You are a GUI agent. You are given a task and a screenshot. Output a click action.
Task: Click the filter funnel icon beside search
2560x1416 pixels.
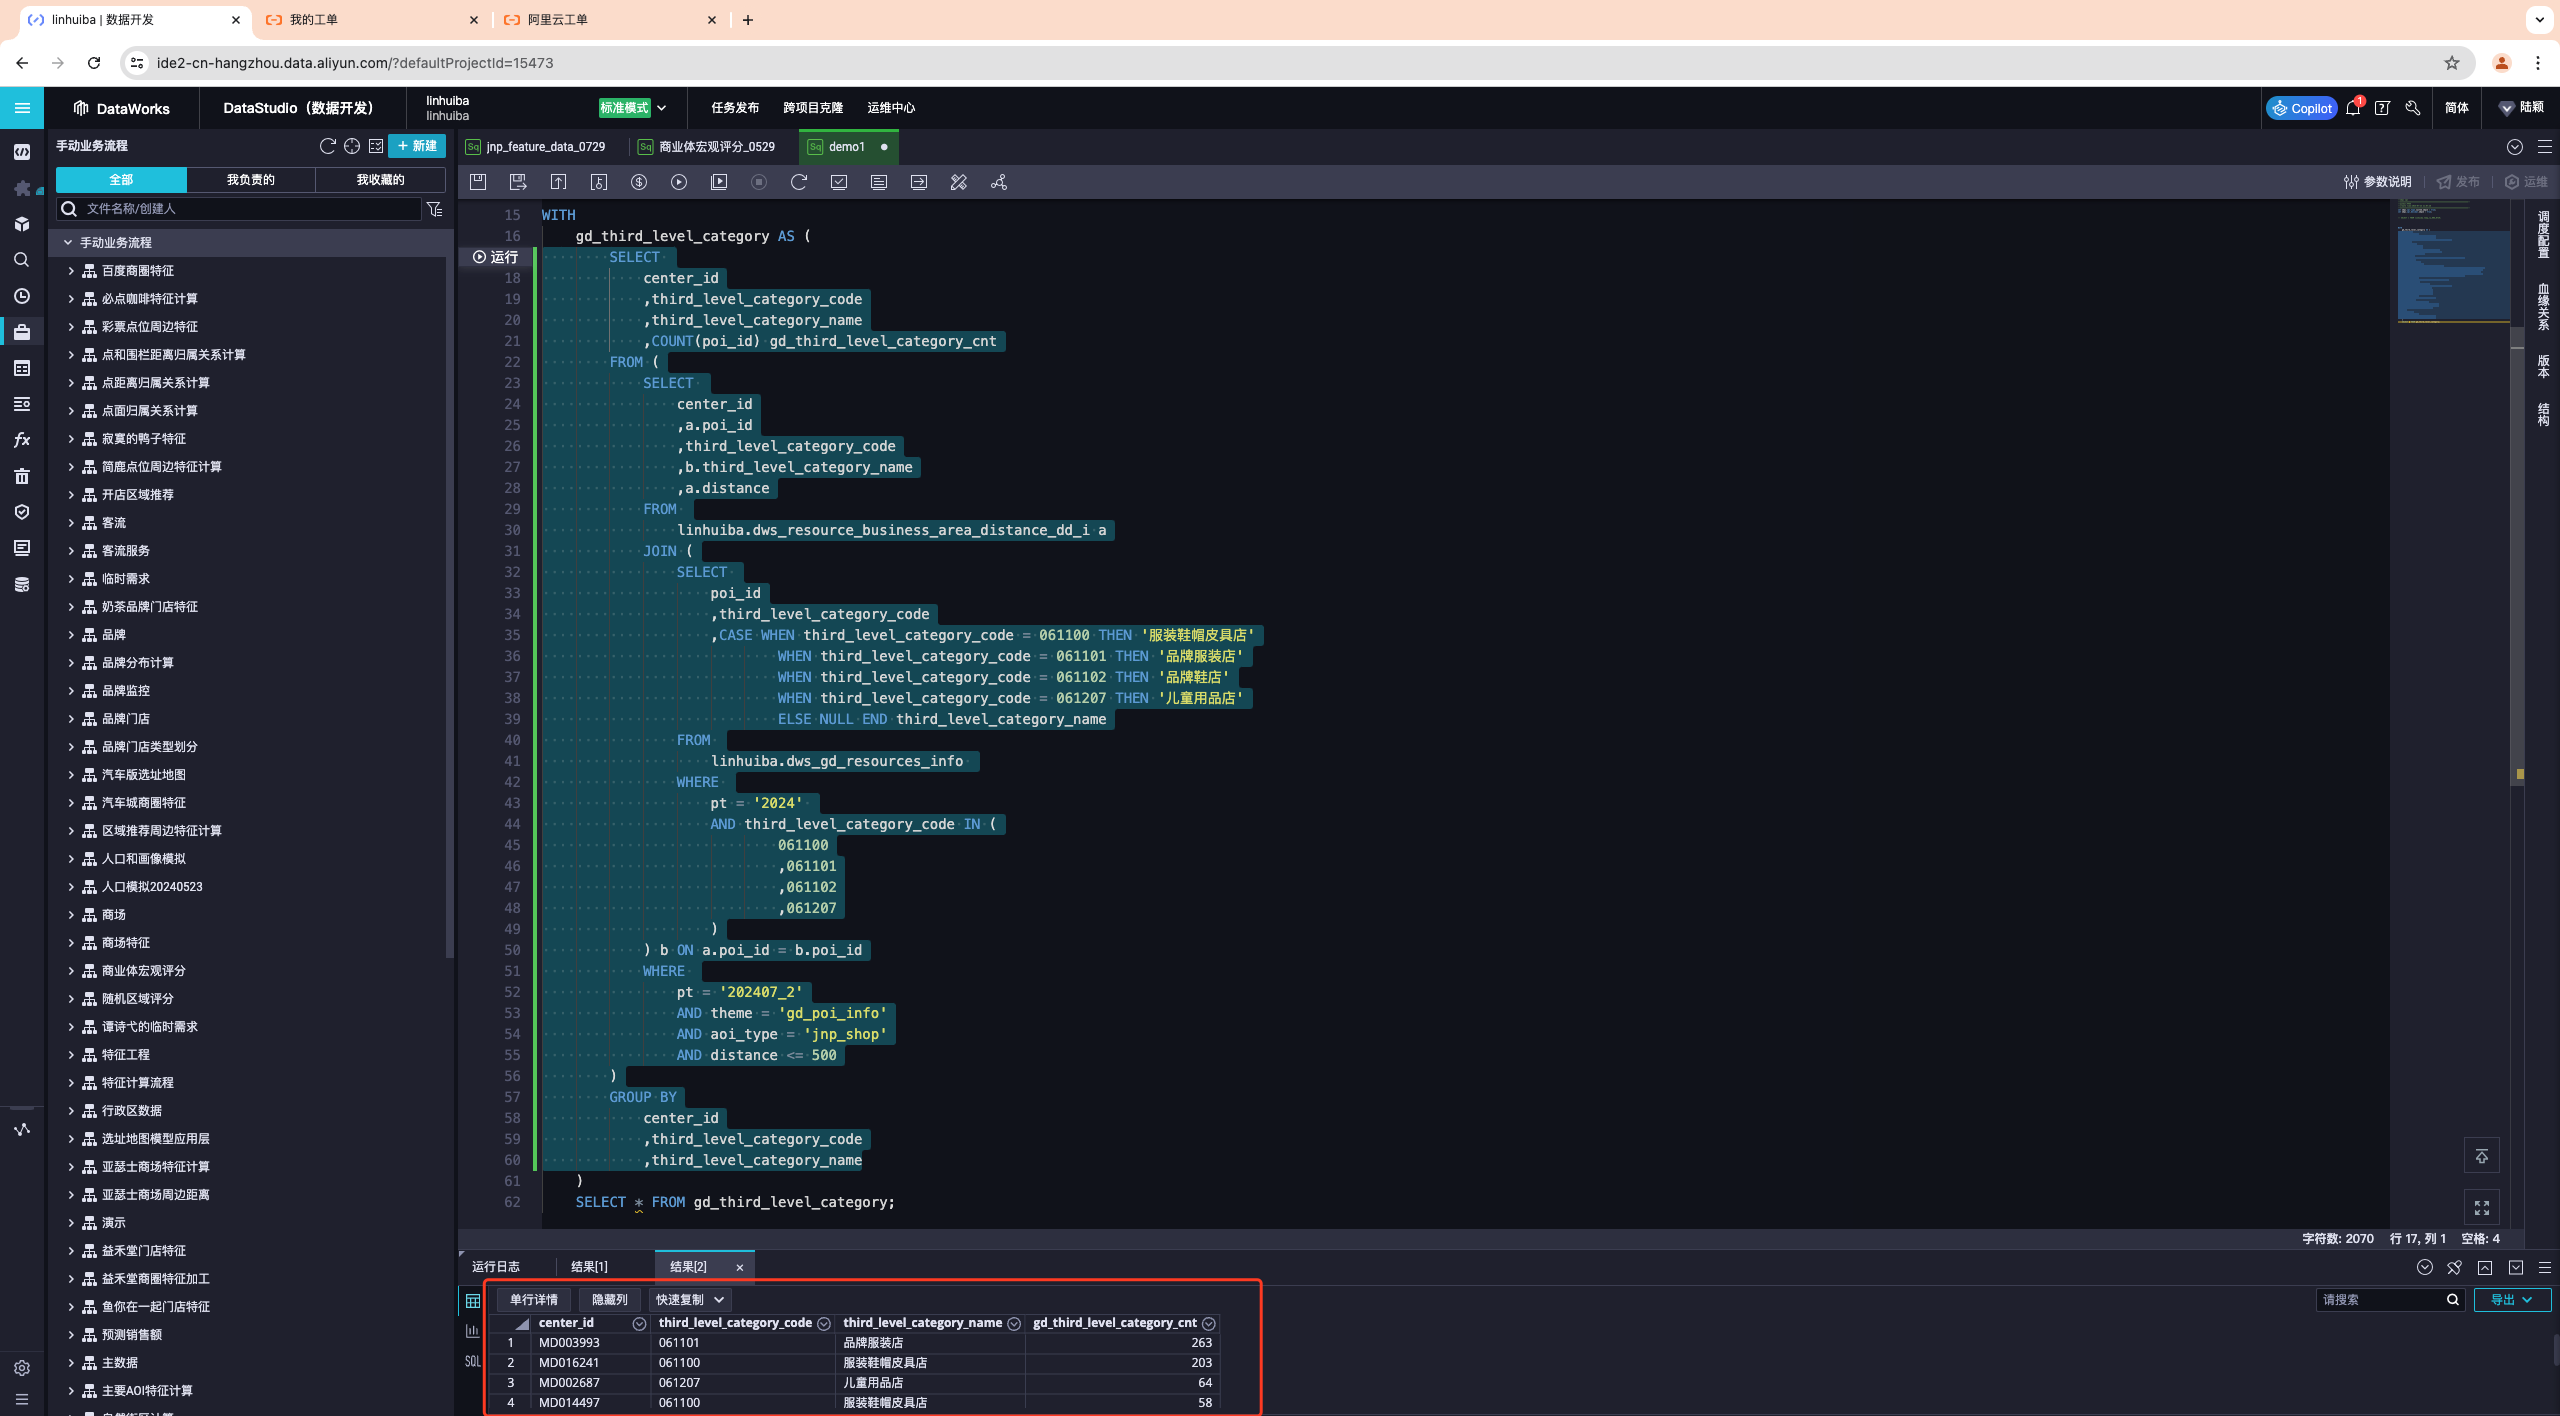[435, 208]
